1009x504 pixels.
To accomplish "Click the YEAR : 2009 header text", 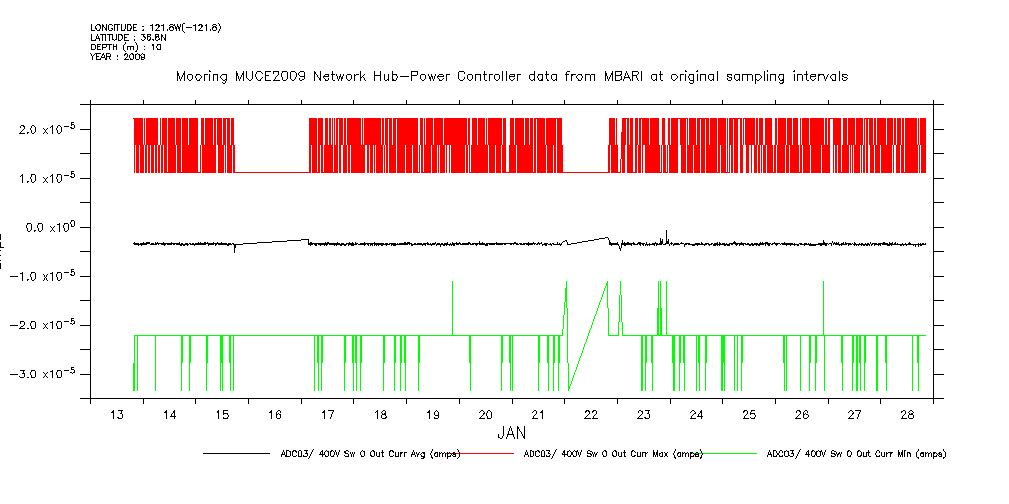I will pos(118,57).
